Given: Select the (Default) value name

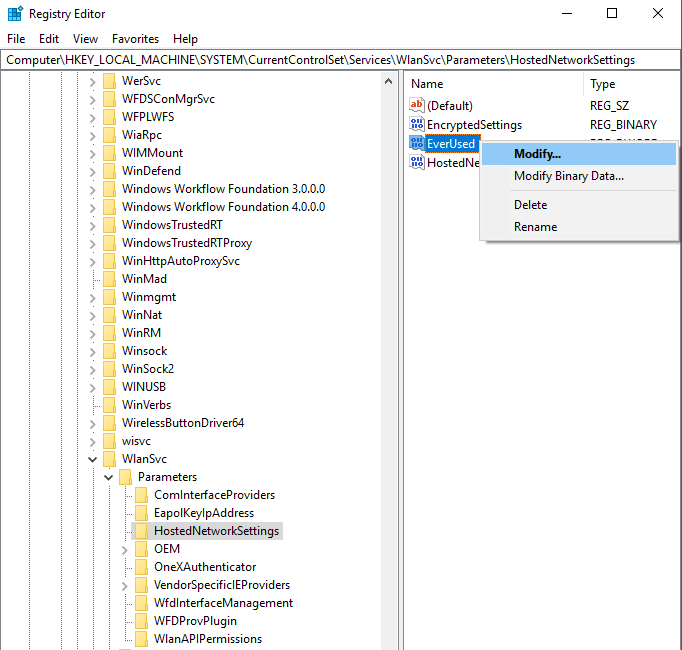Looking at the screenshot, I should click(x=450, y=106).
